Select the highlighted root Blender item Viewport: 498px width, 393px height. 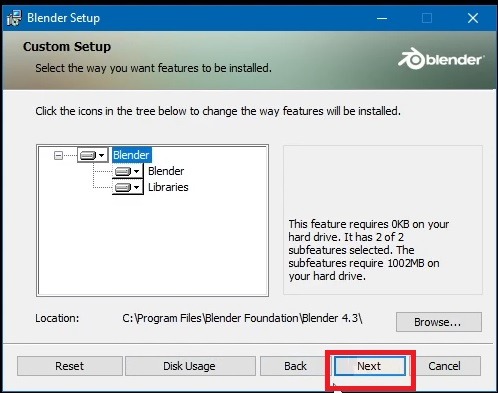(131, 155)
